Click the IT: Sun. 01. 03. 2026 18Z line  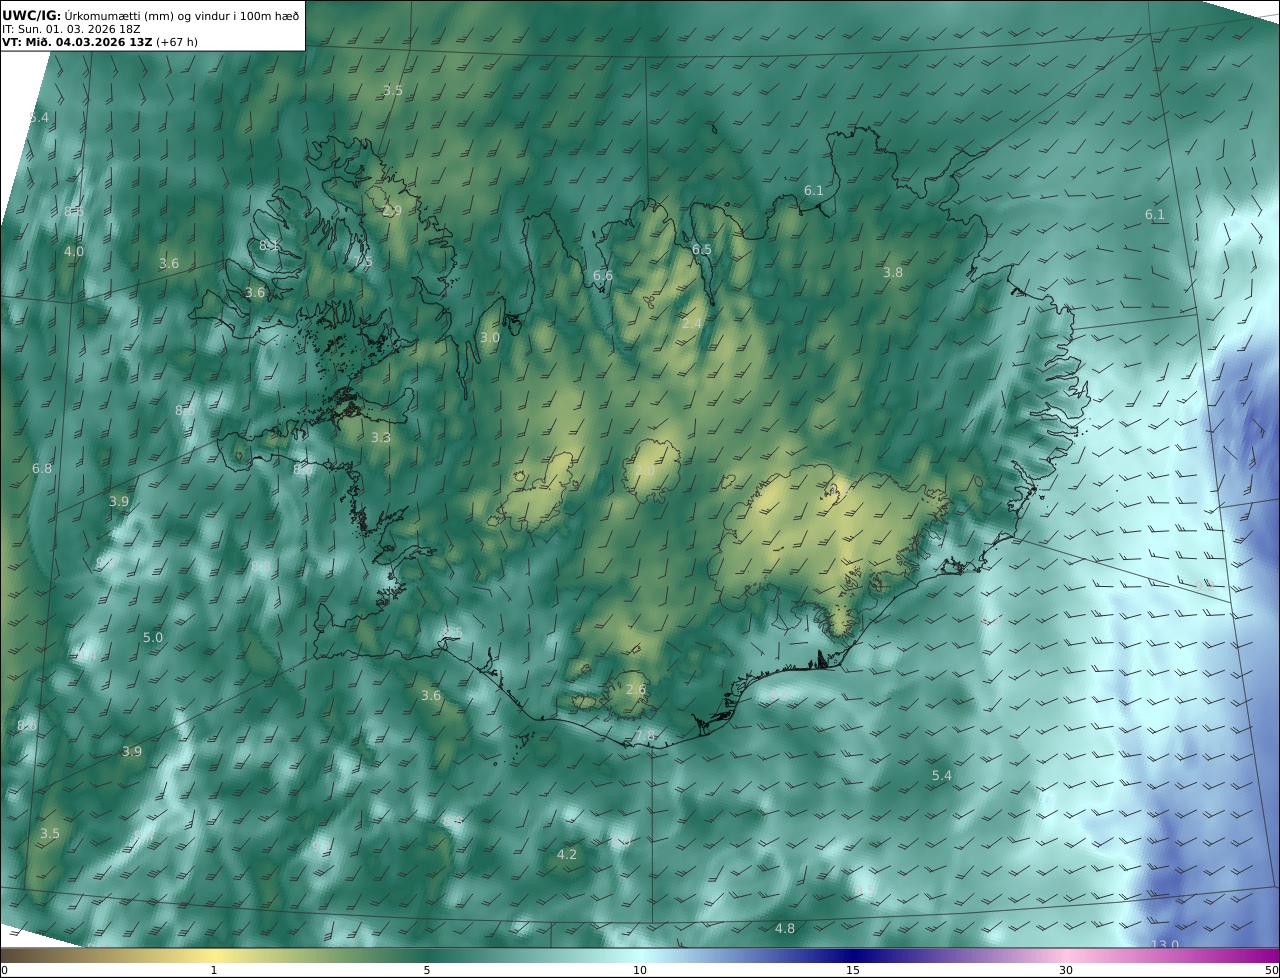71,29
